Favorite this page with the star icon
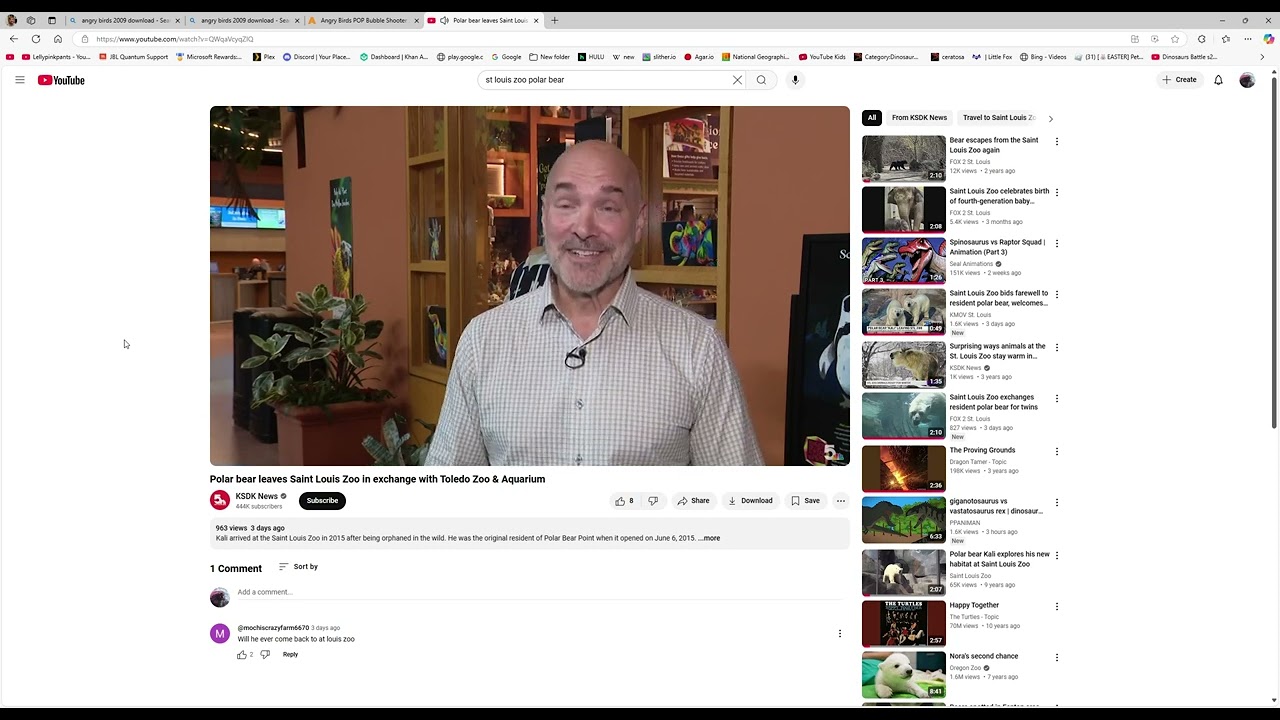Screen dimensions: 1280x720 pos(1175,39)
